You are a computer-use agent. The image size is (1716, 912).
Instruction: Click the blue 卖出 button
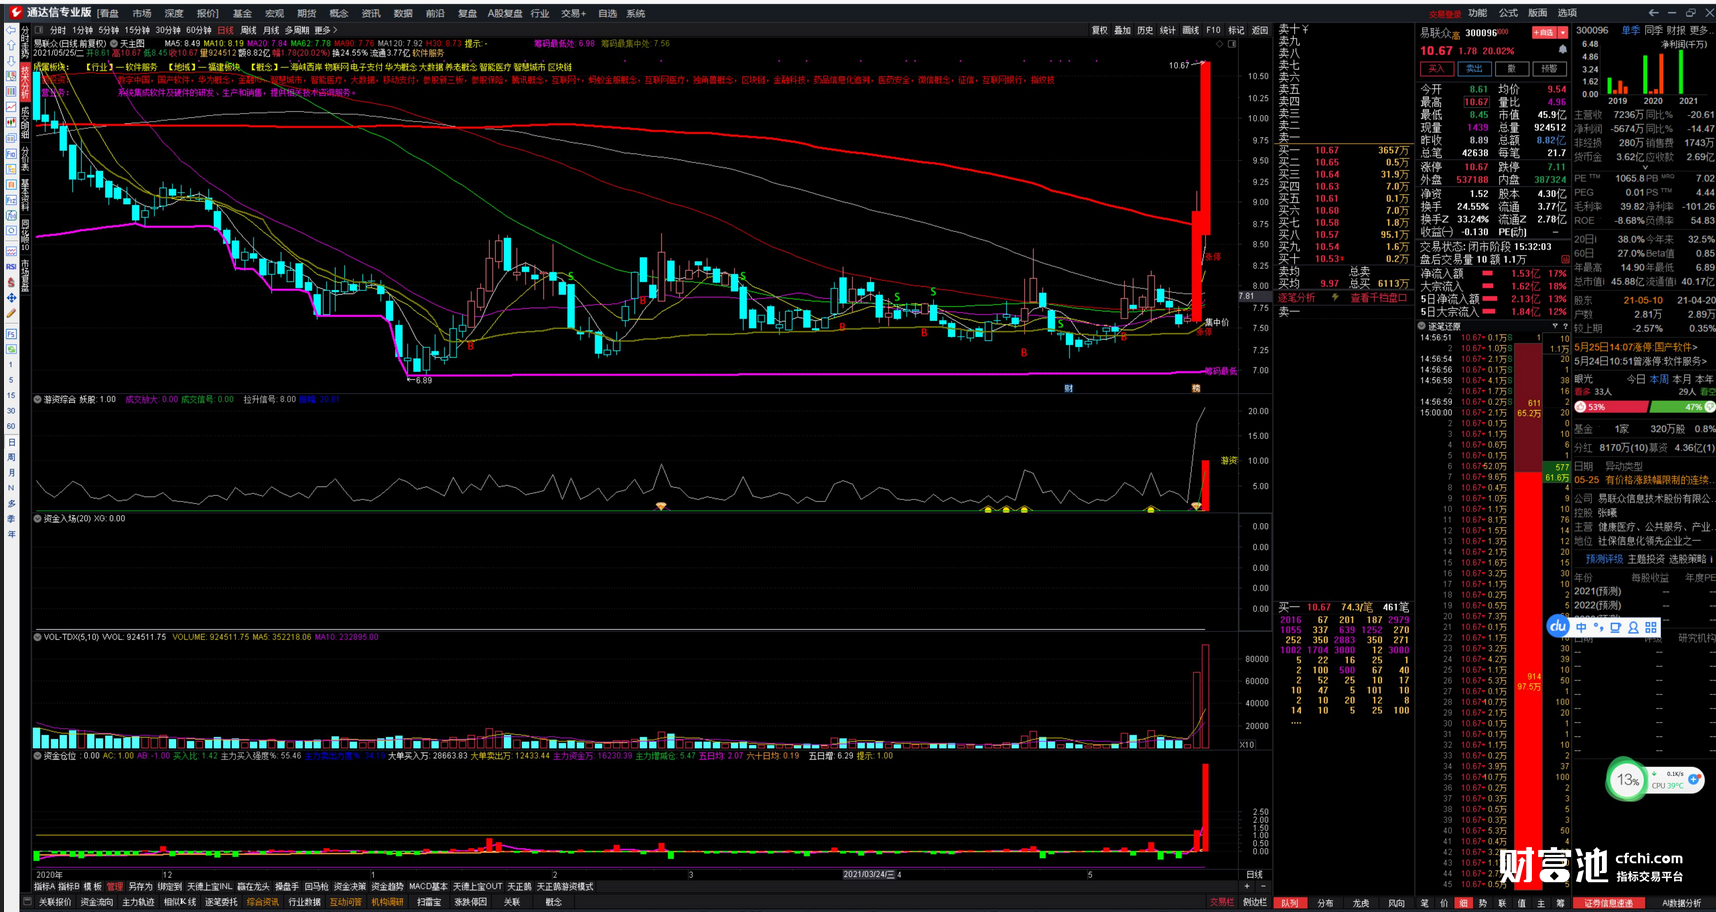[x=1474, y=69]
